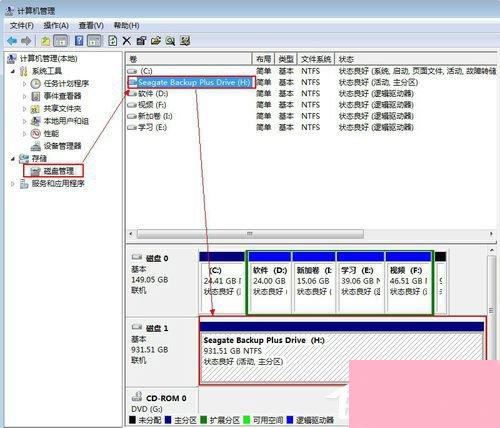The width and height of the screenshot is (500, 428).
Task: Open the 帮助(H) menu
Action: coord(126,26)
